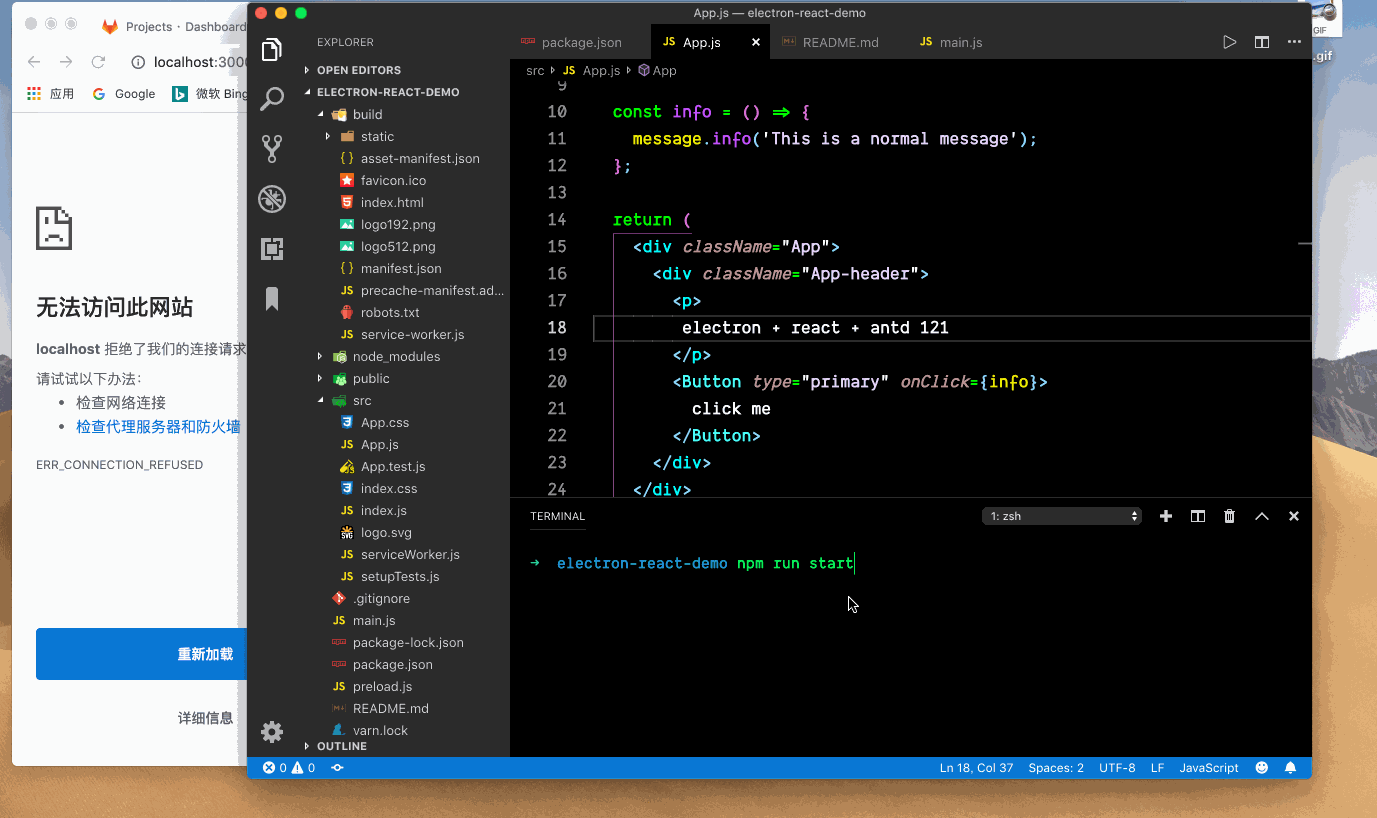1377x818 pixels.
Task: Open preload.js in the explorer
Action: 382,686
